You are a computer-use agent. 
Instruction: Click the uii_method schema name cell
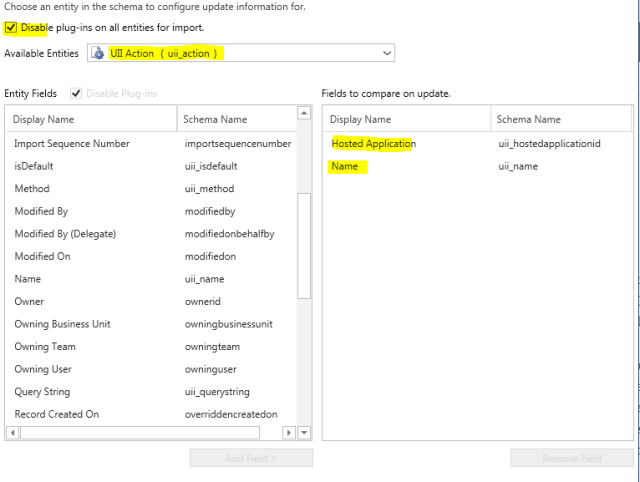(209, 189)
